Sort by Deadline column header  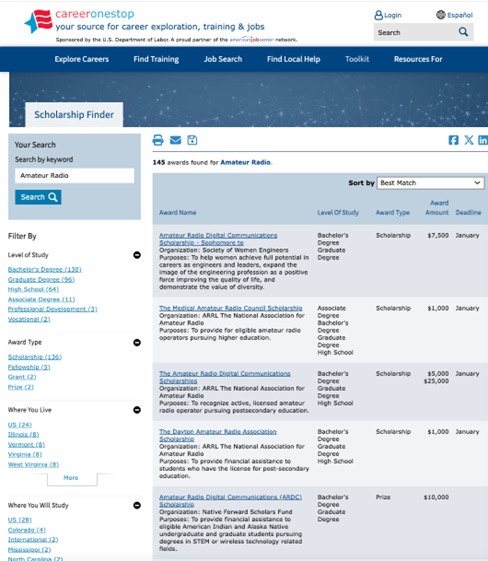(x=468, y=213)
